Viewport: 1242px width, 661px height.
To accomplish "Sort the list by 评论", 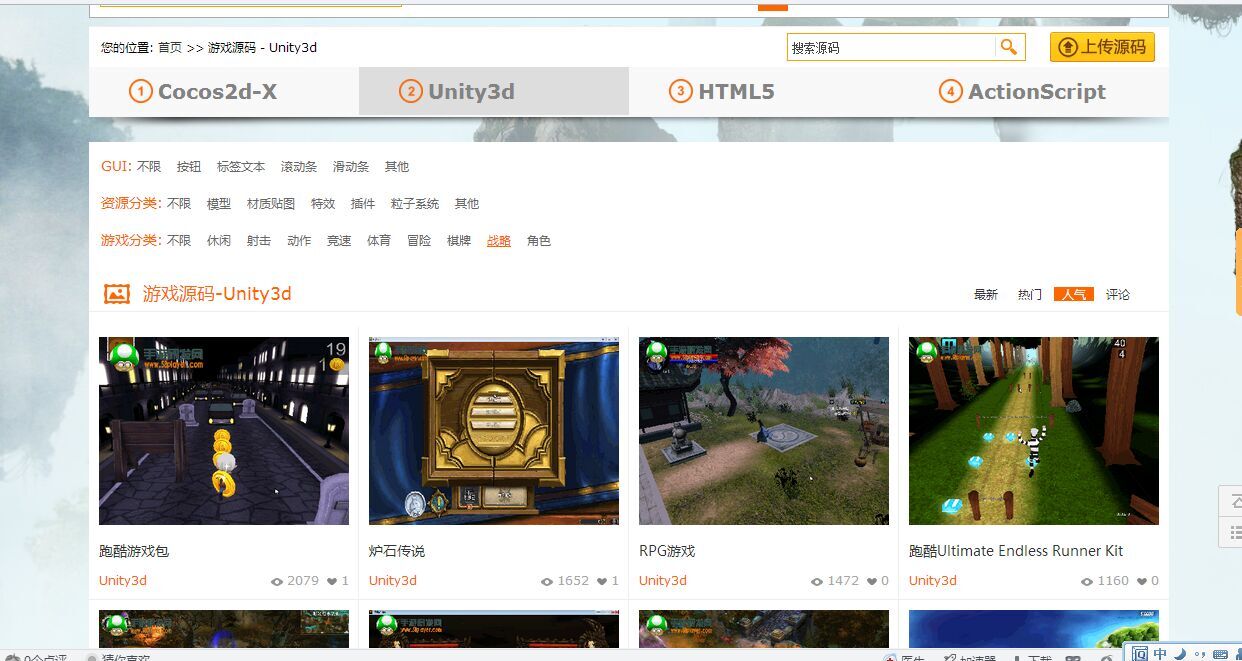I will coord(1118,295).
